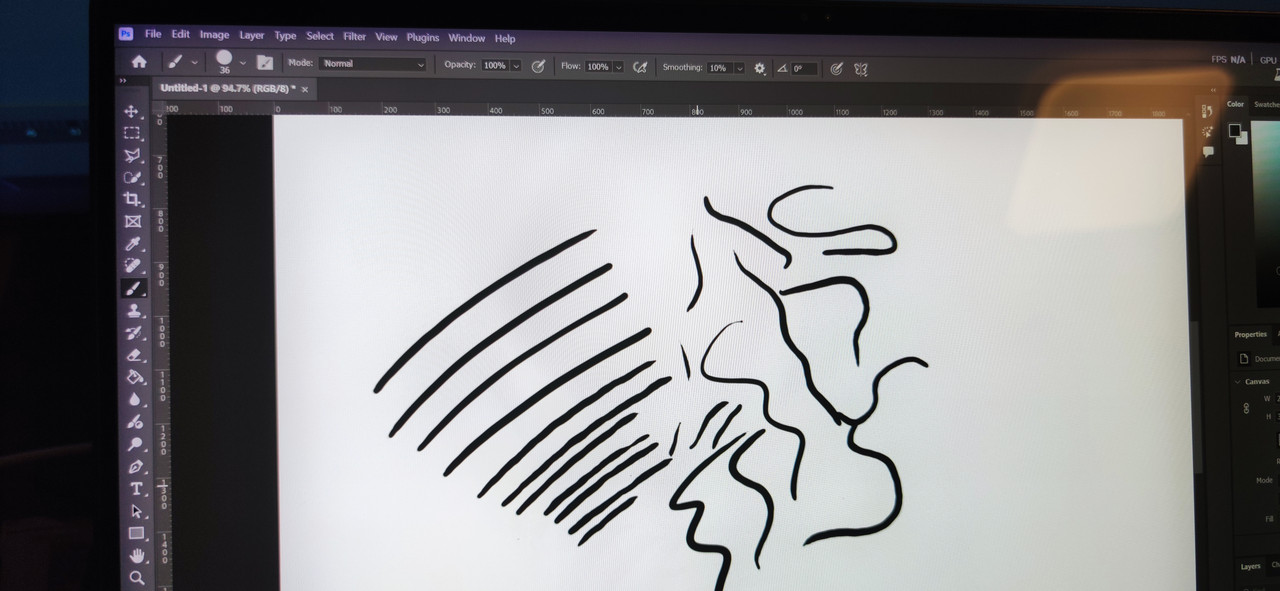Viewport: 1280px width, 591px height.
Task: Click the brush angle 0° field
Action: click(804, 69)
